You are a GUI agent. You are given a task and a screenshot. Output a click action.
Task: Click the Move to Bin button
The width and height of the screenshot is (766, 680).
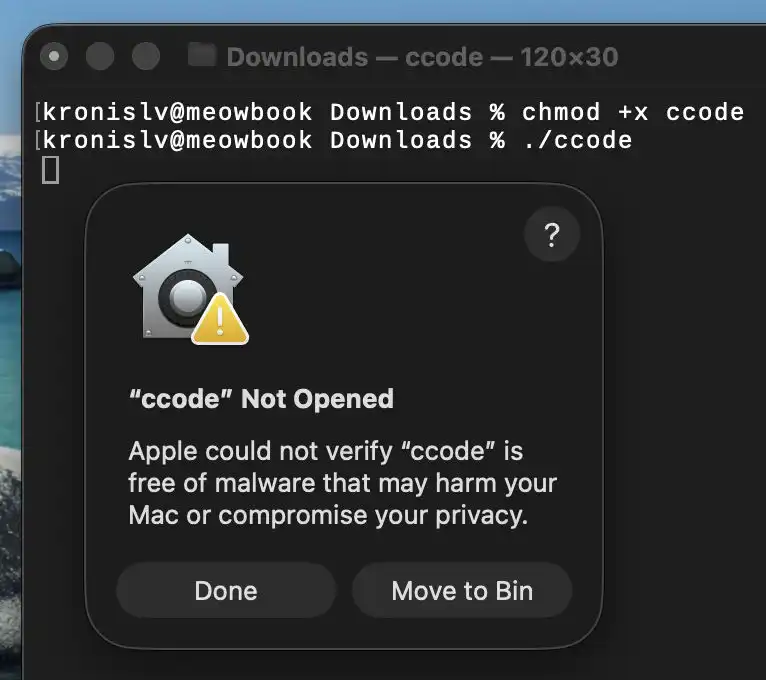point(462,590)
